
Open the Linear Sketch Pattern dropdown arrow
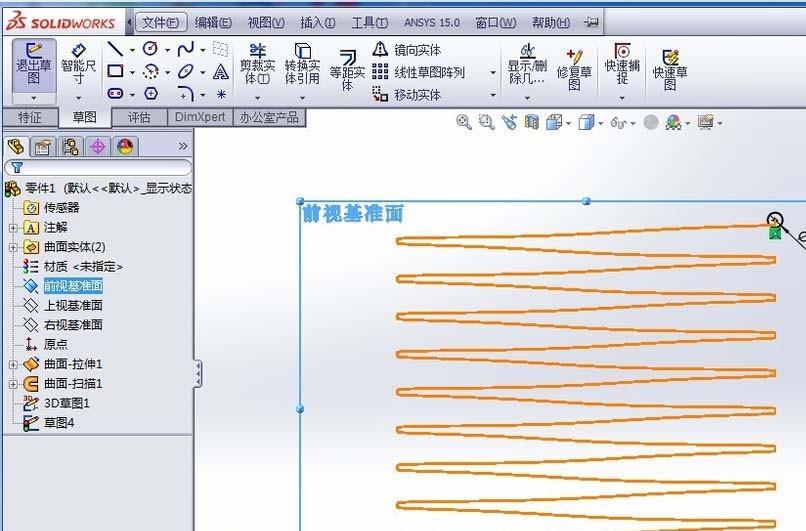[493, 72]
